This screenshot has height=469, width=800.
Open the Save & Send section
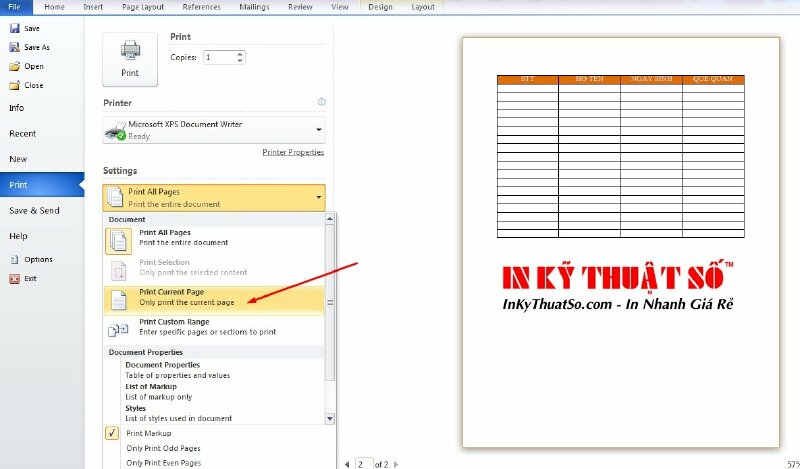pyautogui.click(x=35, y=211)
